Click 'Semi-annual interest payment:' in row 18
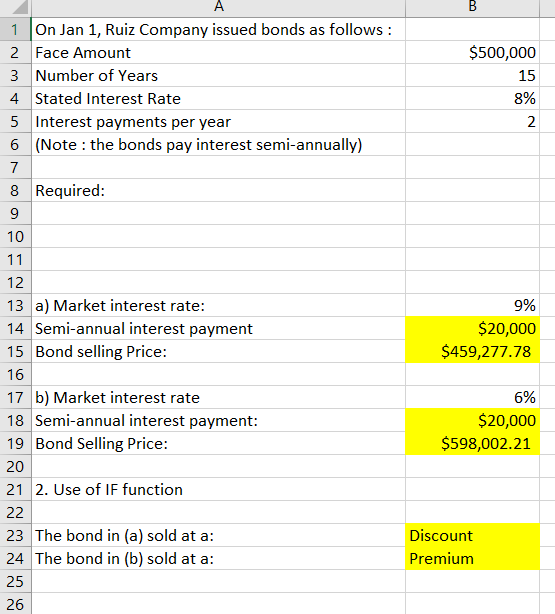555x614 pixels. point(218,421)
